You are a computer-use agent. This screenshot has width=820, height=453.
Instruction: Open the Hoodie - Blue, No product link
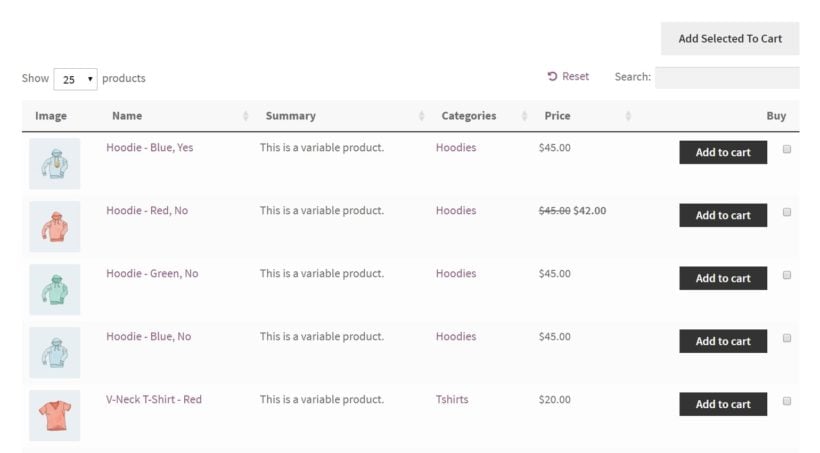[149, 336]
